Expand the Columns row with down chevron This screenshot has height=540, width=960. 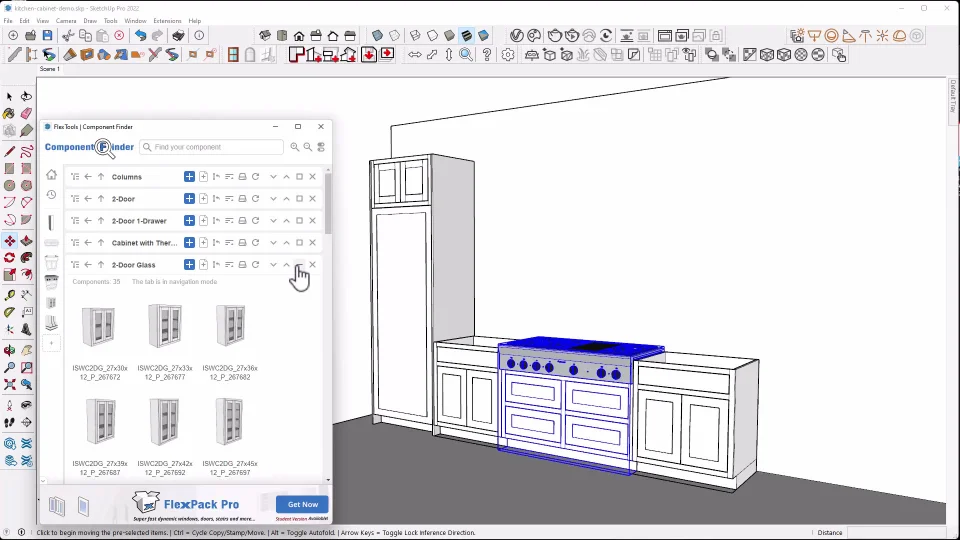(x=273, y=177)
